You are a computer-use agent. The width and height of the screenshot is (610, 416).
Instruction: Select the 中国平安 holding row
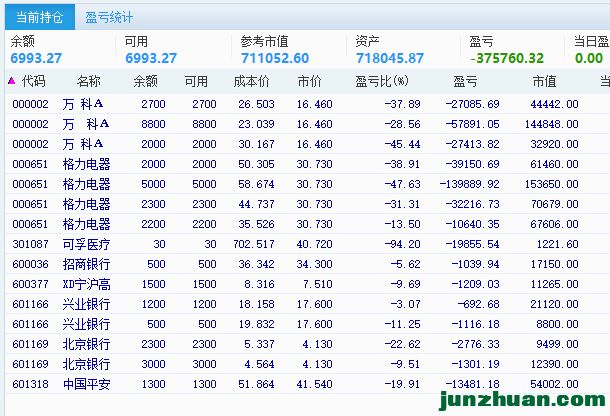pos(86,384)
